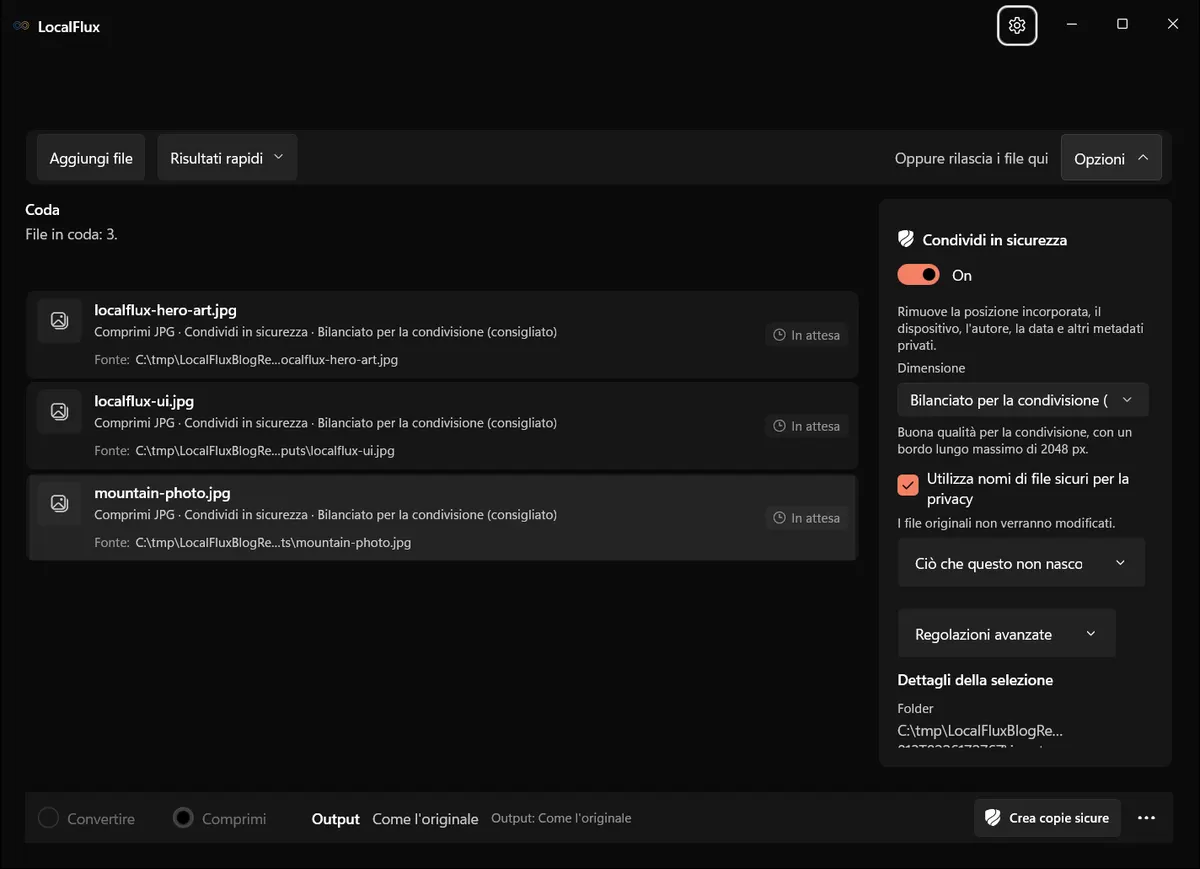Viewport: 1200px width, 869px height.
Task: Click the image icon for mountain-photo.jpg
Action: (x=59, y=503)
